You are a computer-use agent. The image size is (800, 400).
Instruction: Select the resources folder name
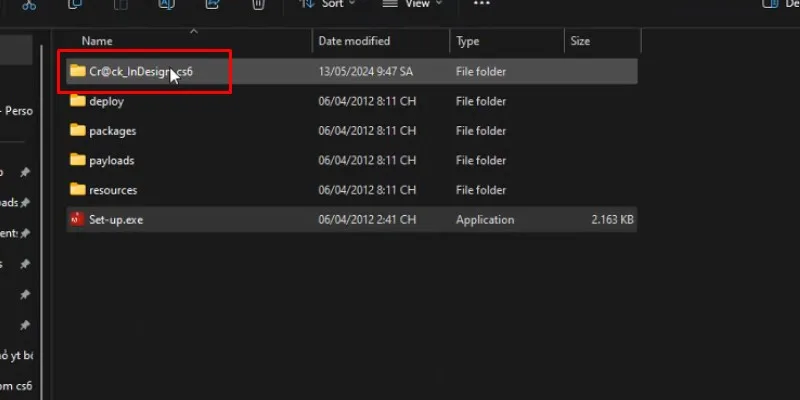click(113, 190)
